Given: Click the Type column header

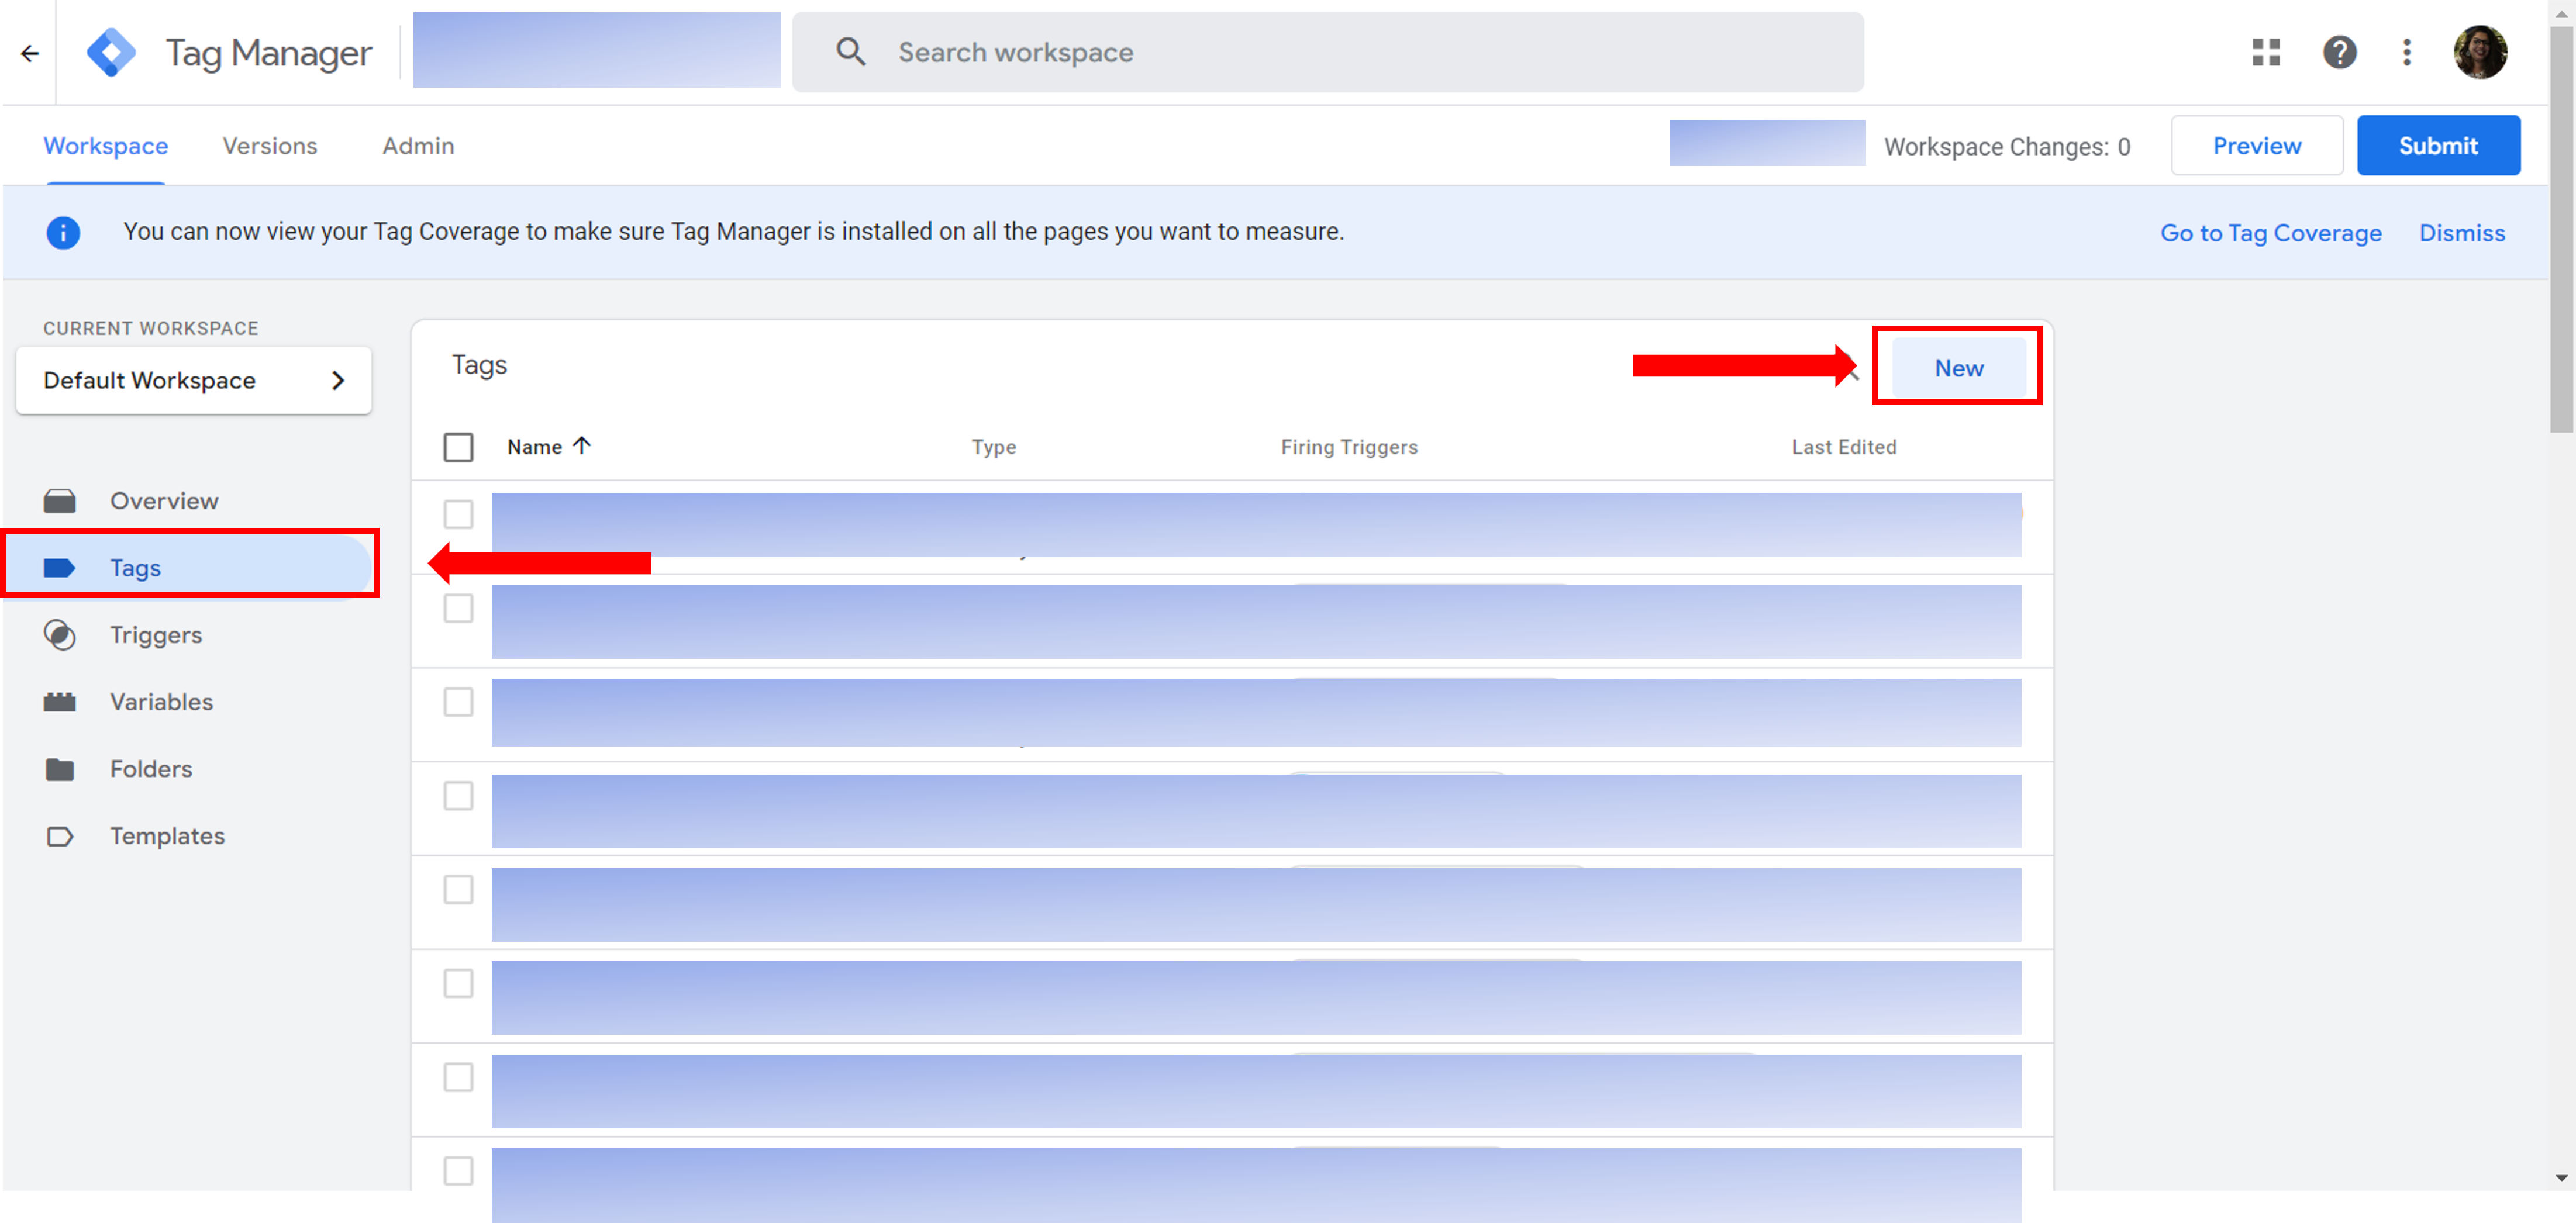Looking at the screenshot, I should (993, 447).
